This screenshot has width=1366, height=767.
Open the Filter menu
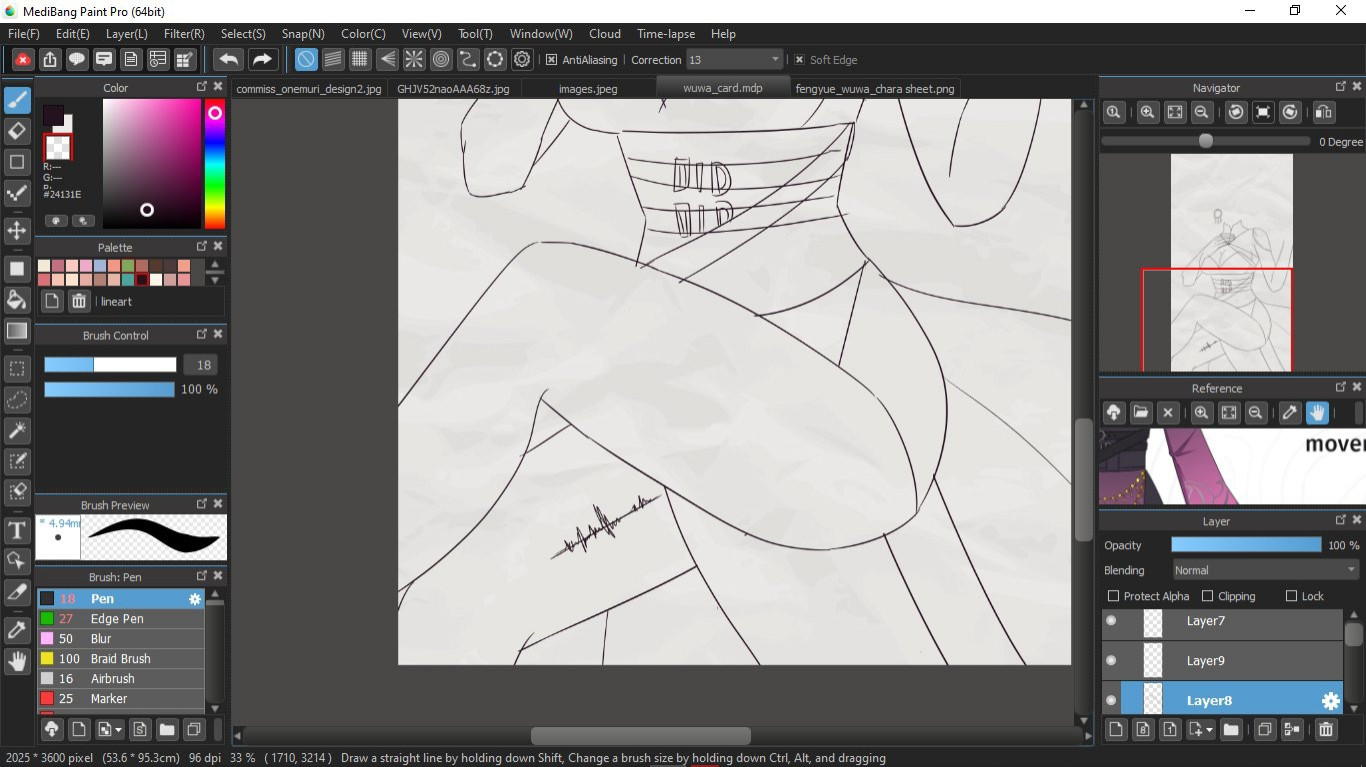[184, 34]
